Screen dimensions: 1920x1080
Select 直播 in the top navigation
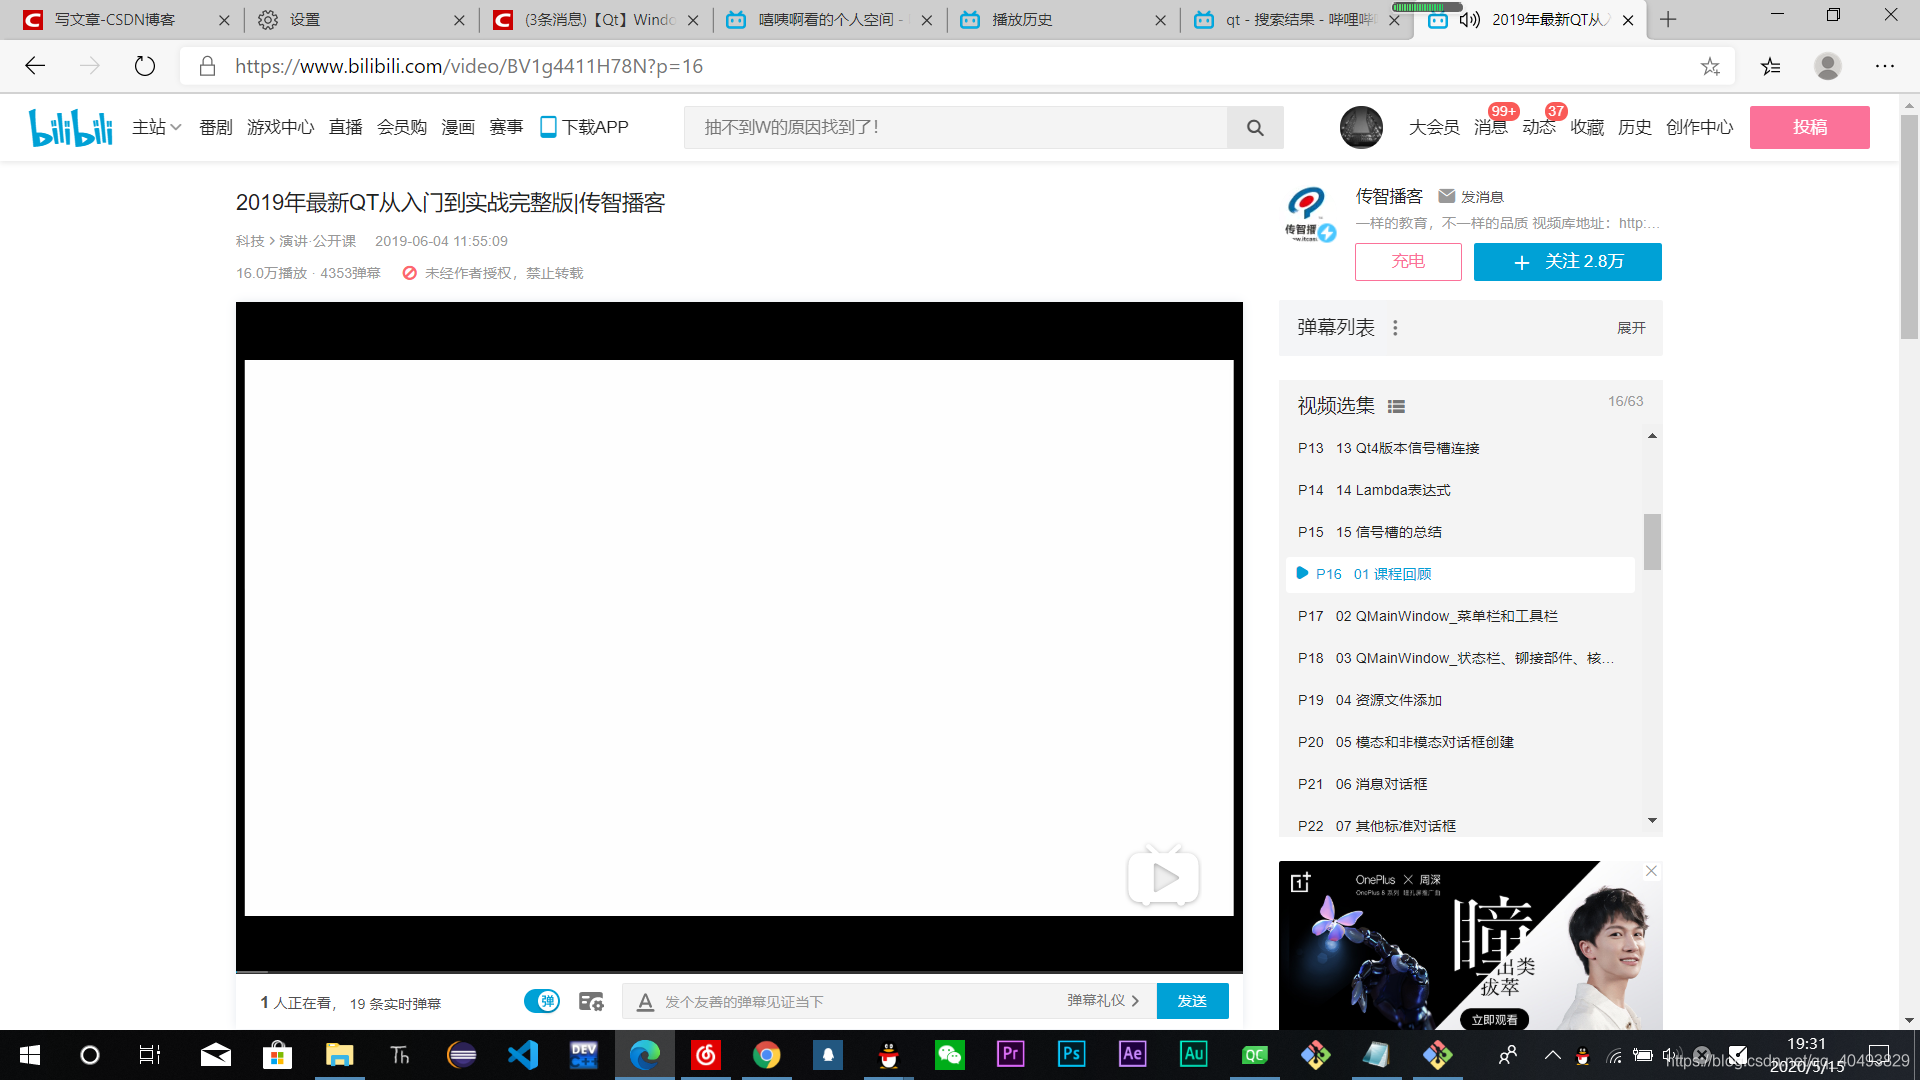click(344, 127)
